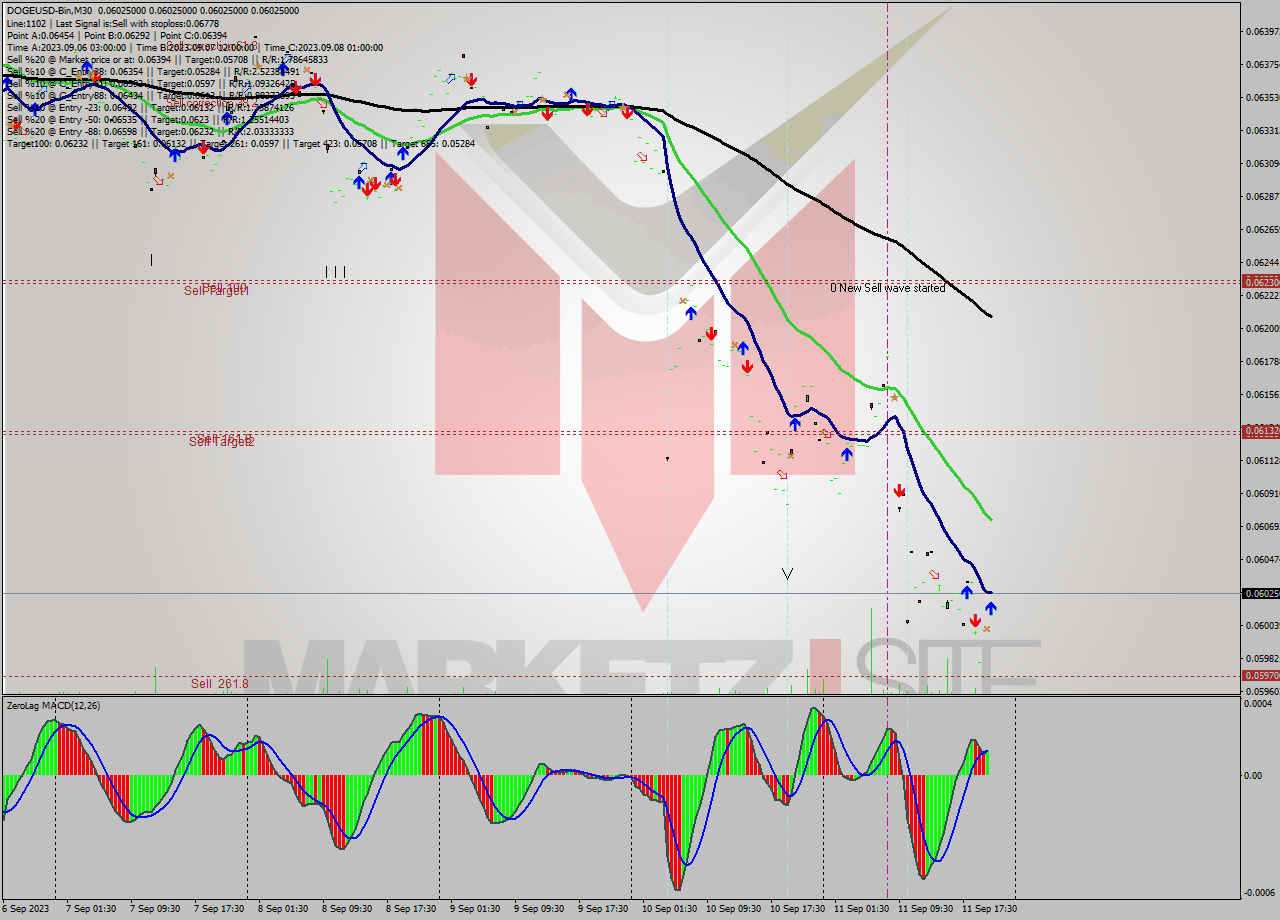This screenshot has width=1280, height=920.
Task: Click the 0.06047 price axis value
Action: 1262,559
